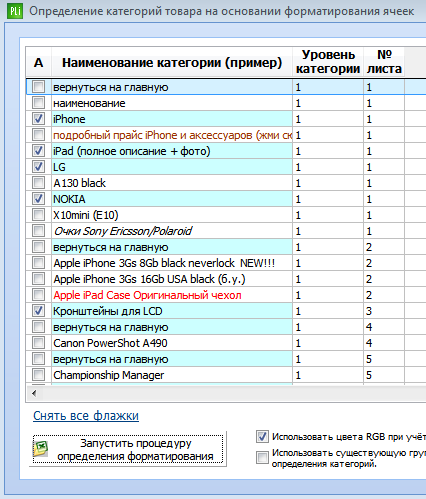Click sheet number 4 in Canon PowerShot row
The width and height of the screenshot is (426, 499).
[369, 343]
